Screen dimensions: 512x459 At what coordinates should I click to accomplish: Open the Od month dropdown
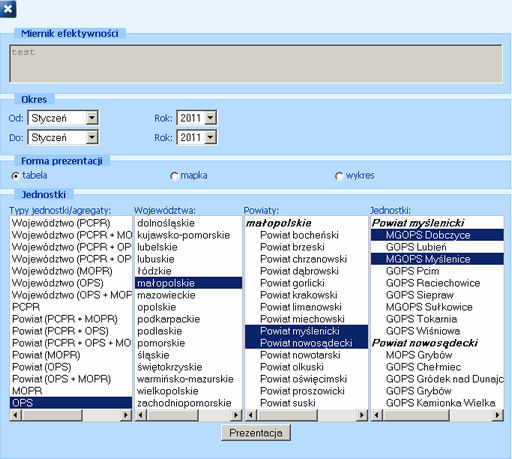(x=92, y=118)
